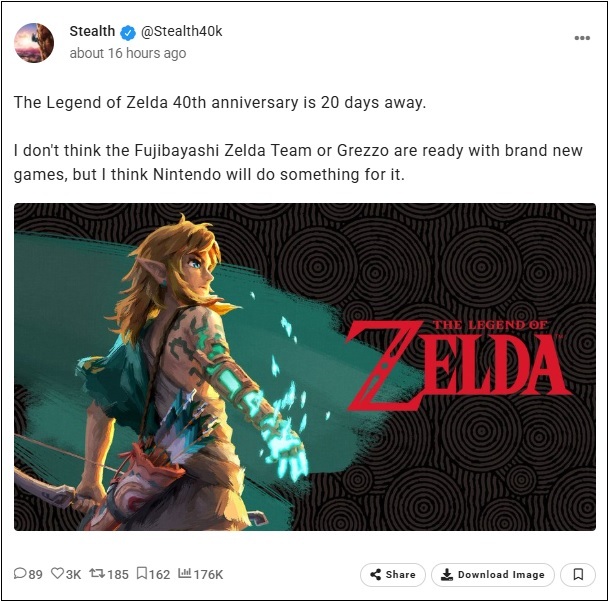
Task: View analytics via the 176K bar-chart icon
Action: (184, 574)
